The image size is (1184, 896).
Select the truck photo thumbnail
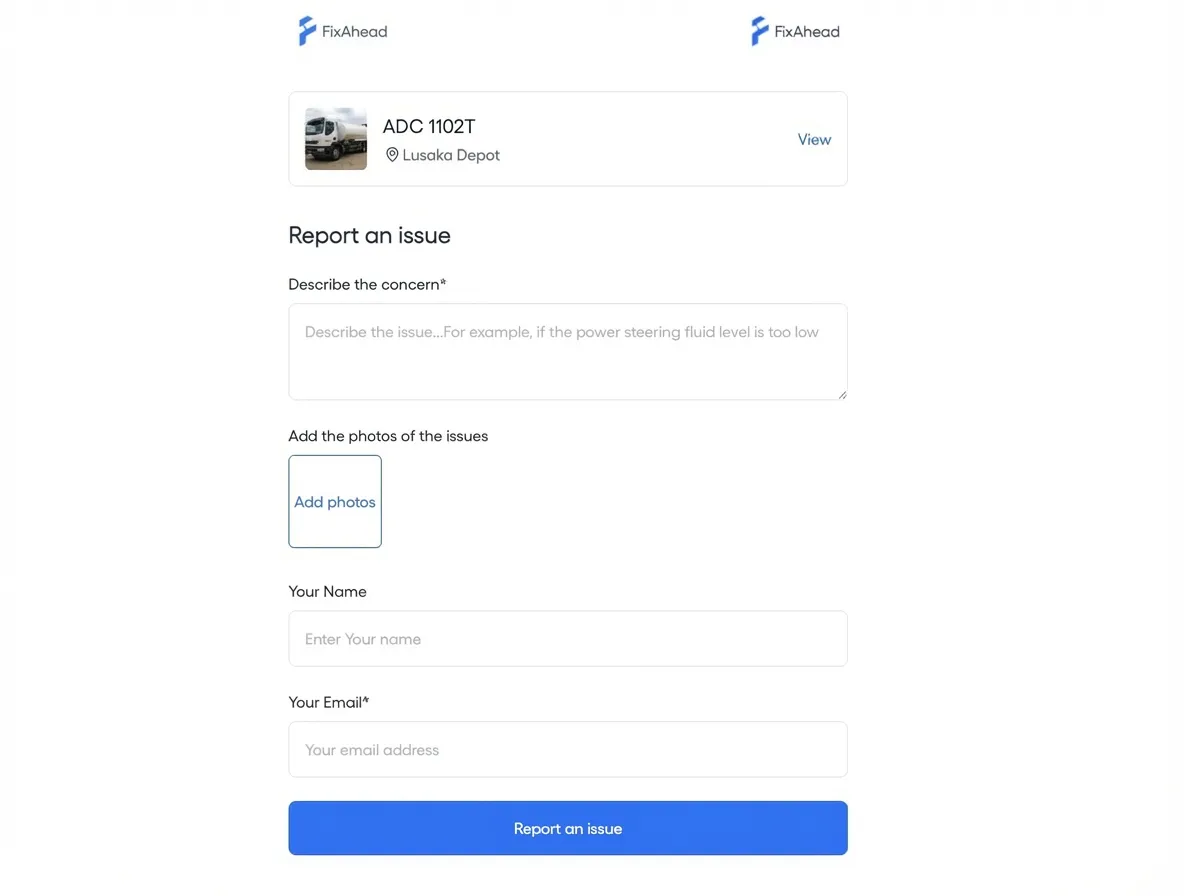335,138
